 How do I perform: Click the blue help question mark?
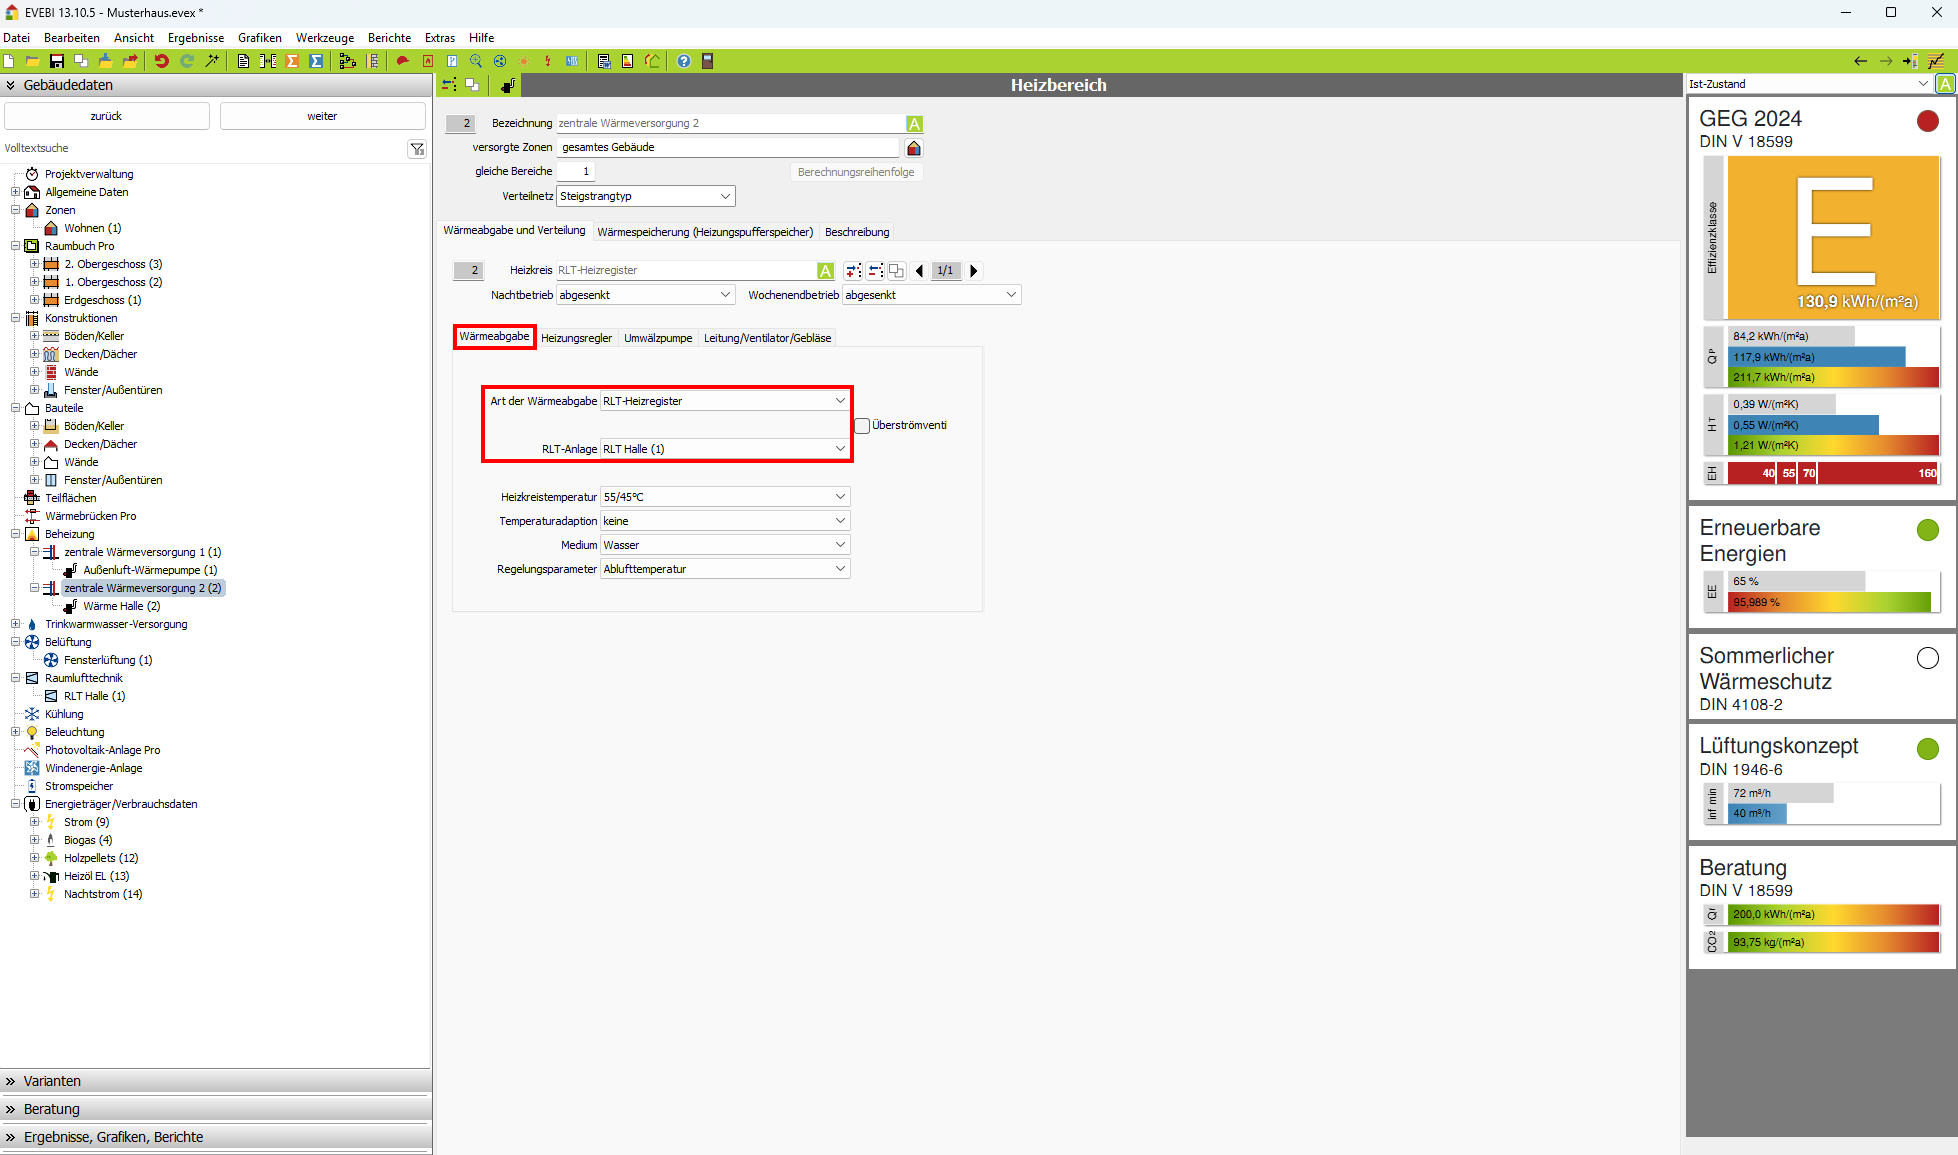tap(684, 61)
